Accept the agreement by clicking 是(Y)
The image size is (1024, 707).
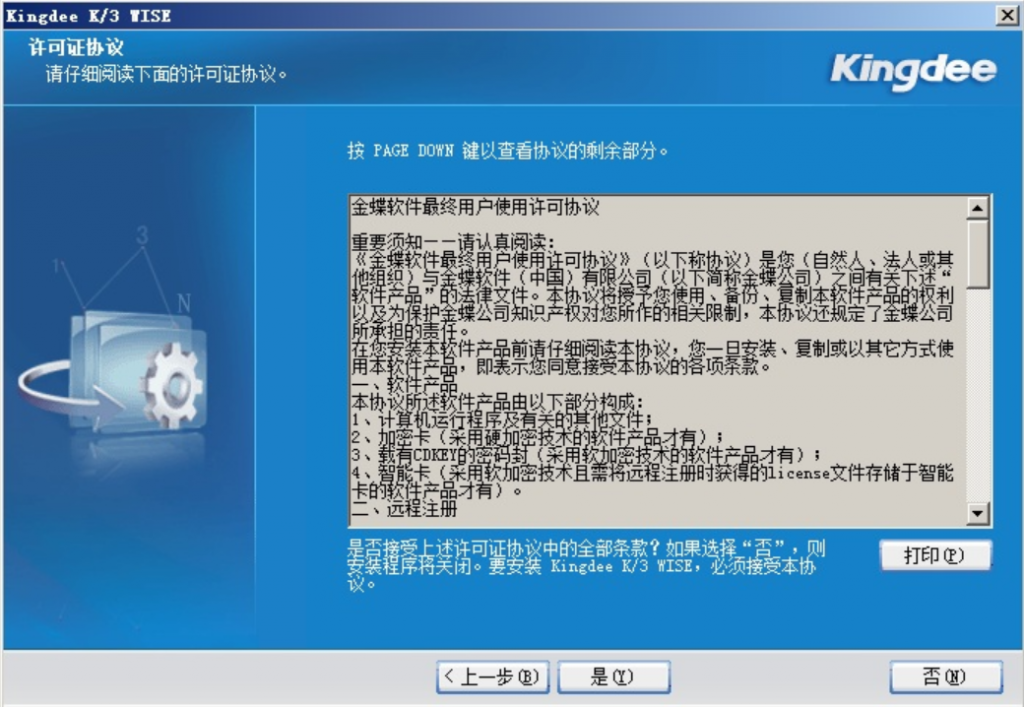click(612, 677)
